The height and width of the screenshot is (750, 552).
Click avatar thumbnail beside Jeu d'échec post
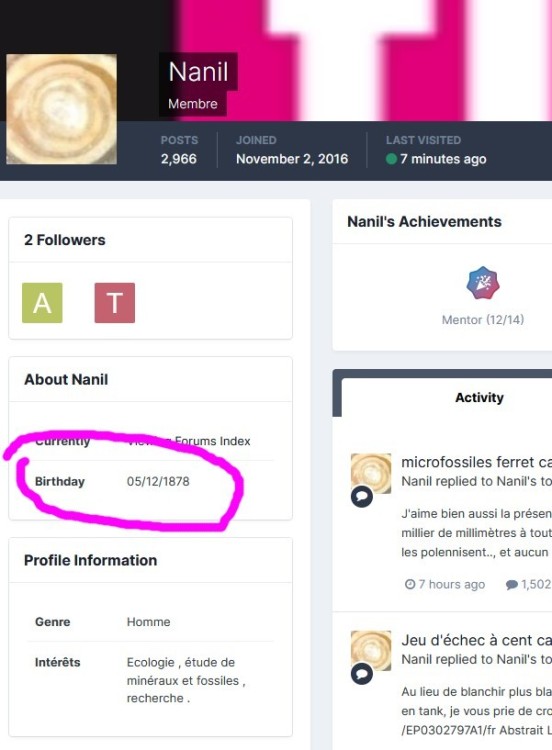point(371,651)
